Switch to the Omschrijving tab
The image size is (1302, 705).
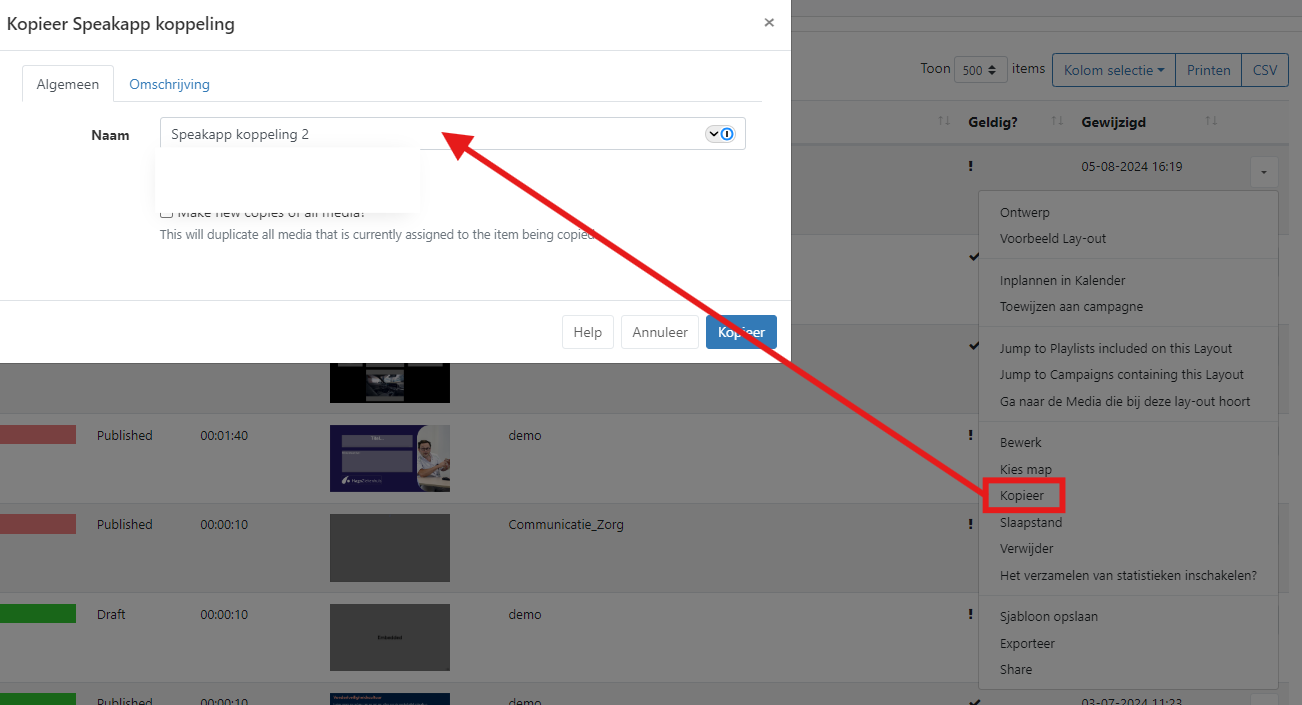[x=169, y=84]
